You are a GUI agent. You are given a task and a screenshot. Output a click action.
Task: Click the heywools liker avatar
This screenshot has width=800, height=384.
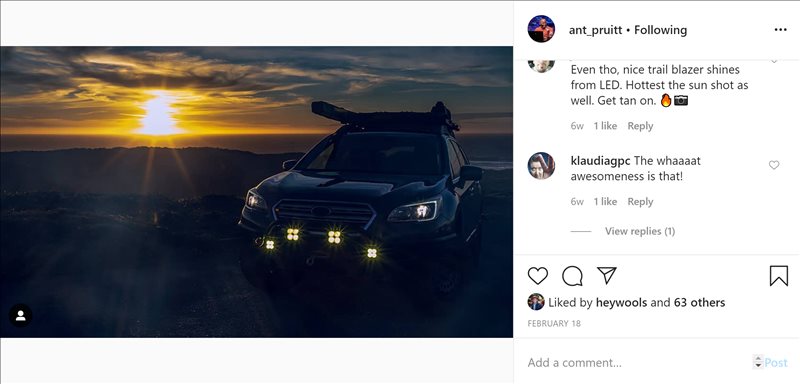coord(536,302)
